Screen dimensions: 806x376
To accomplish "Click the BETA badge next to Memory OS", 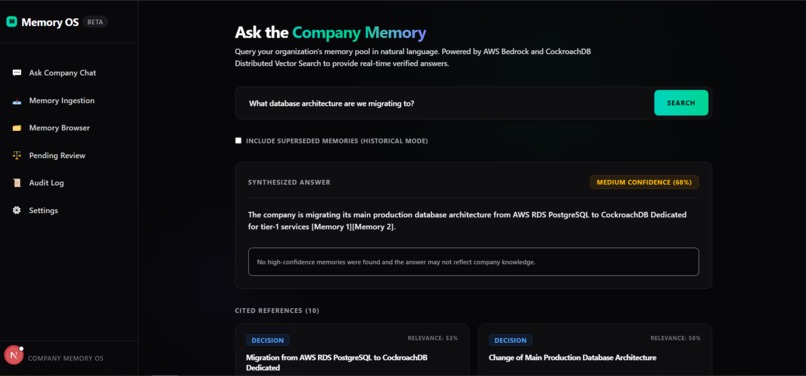I will point(95,22).
